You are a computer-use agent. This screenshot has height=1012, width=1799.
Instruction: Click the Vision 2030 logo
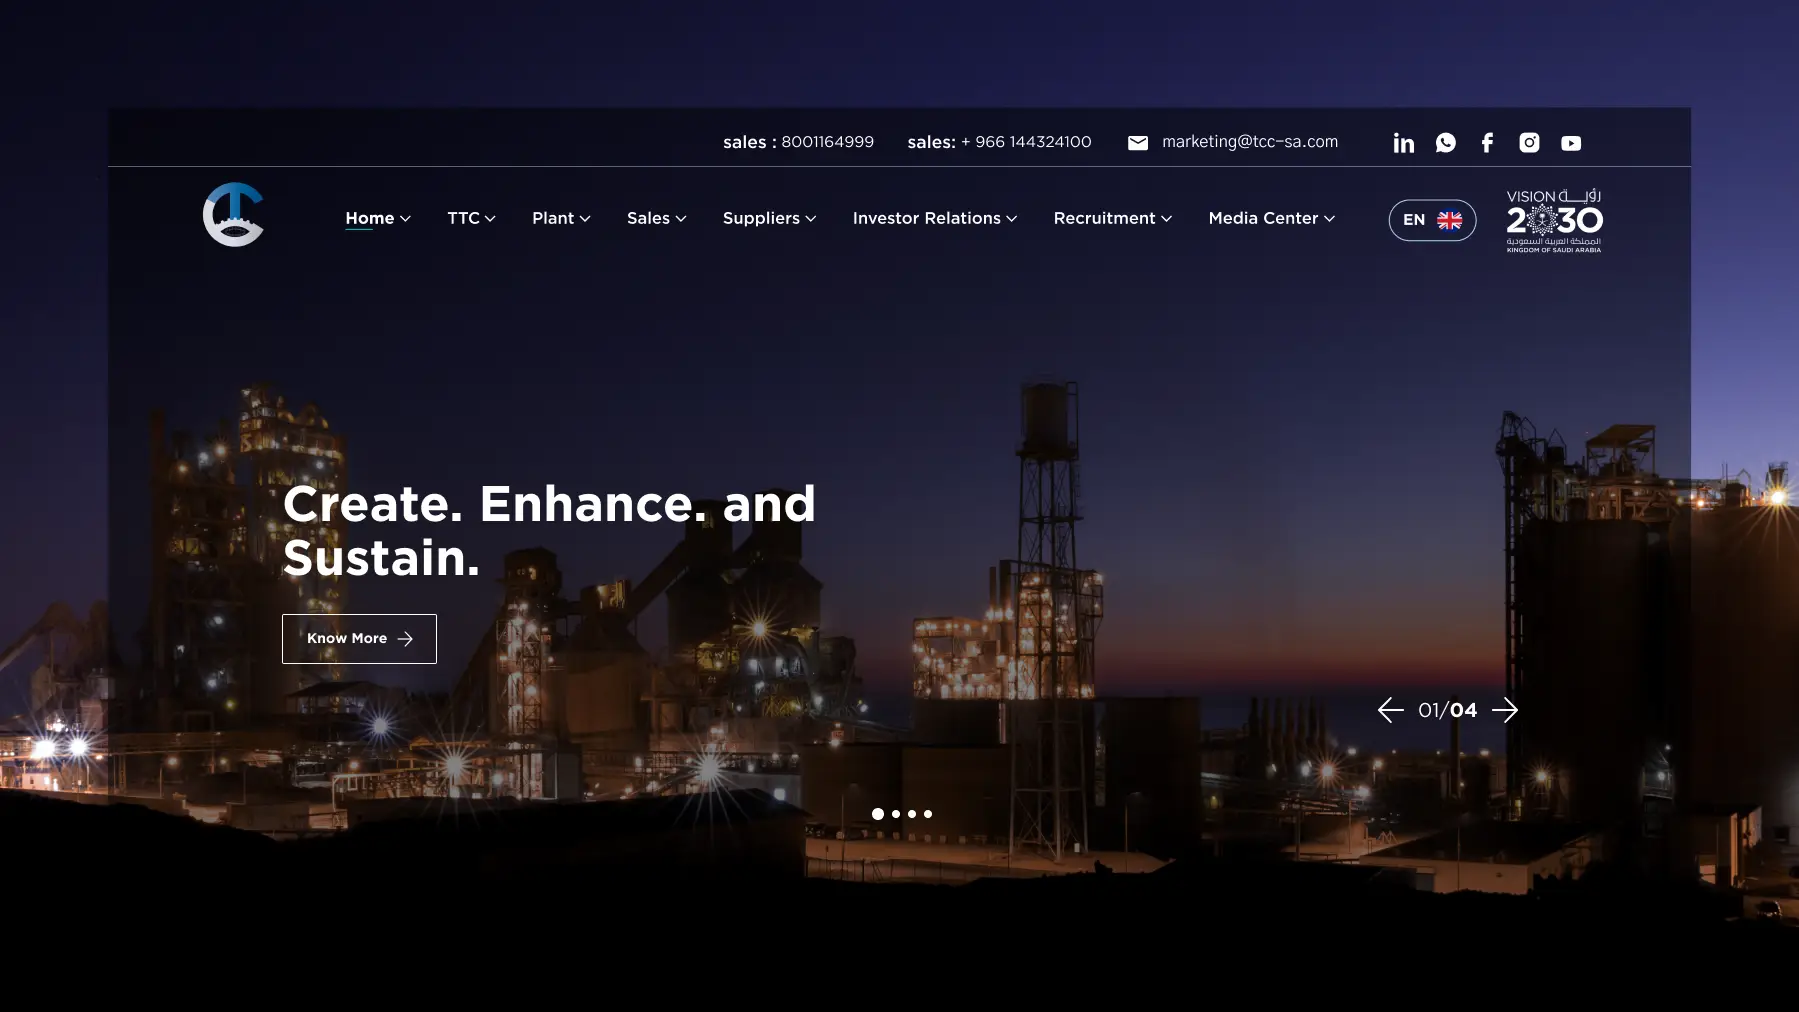[1552, 219]
